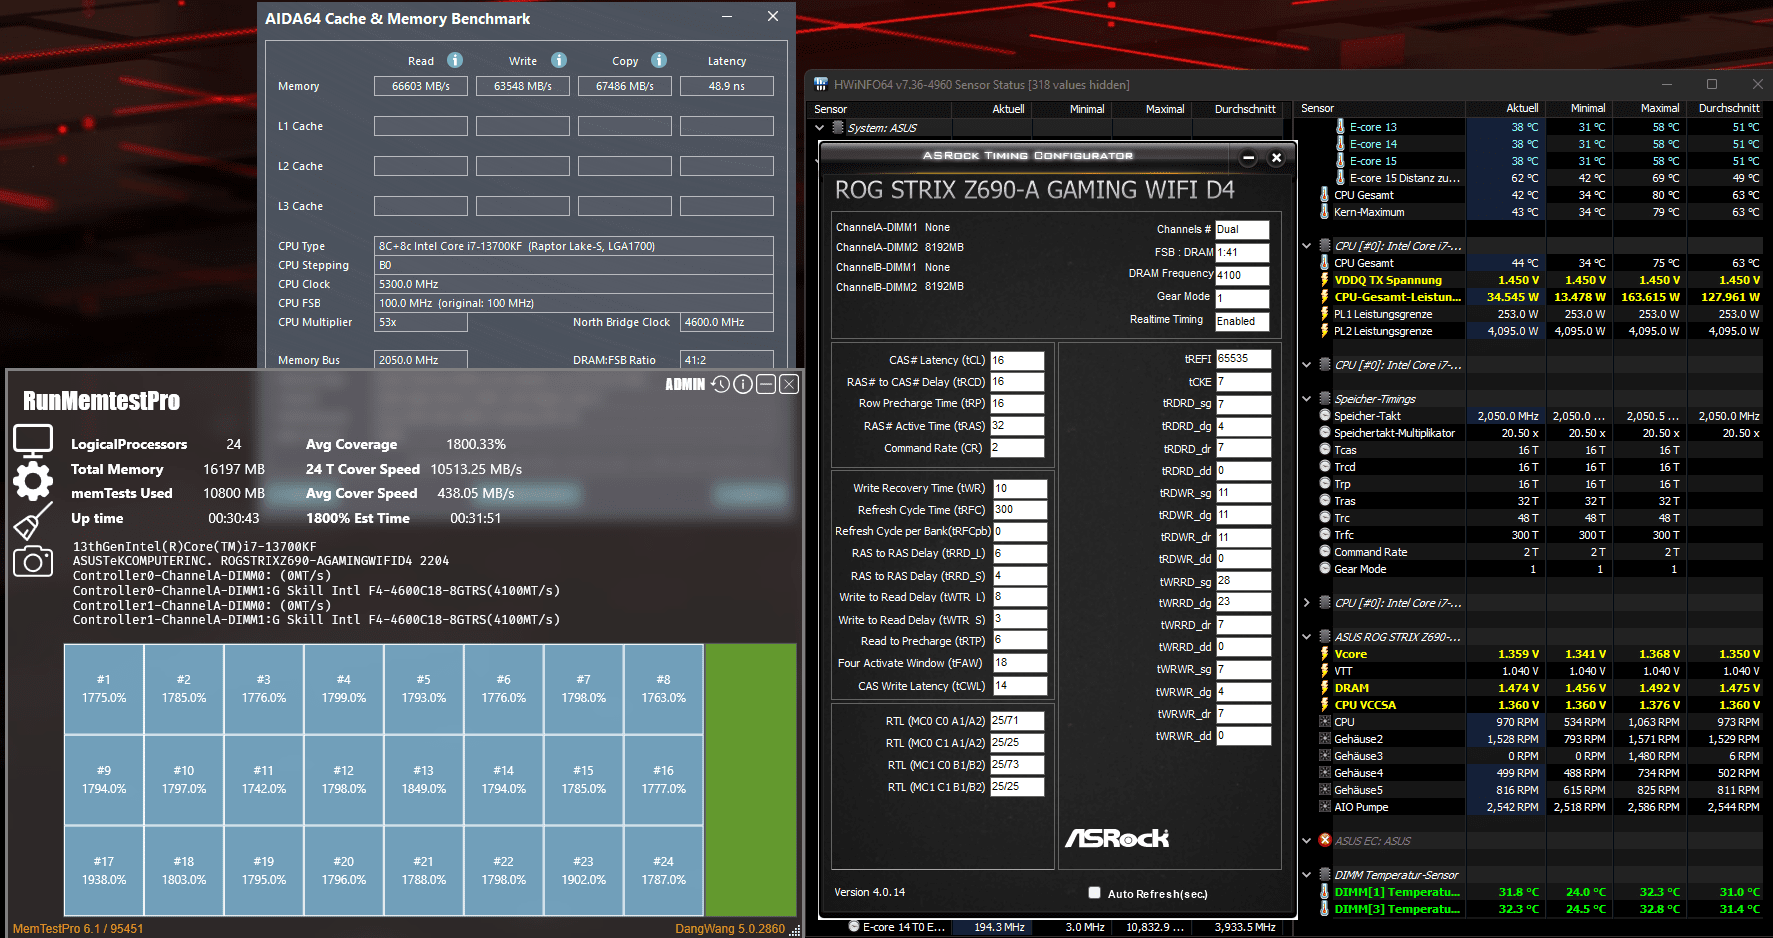The width and height of the screenshot is (1773, 938).
Task: Click the Speichertakt-Multiplikator sensor row
Action: tap(1540, 433)
